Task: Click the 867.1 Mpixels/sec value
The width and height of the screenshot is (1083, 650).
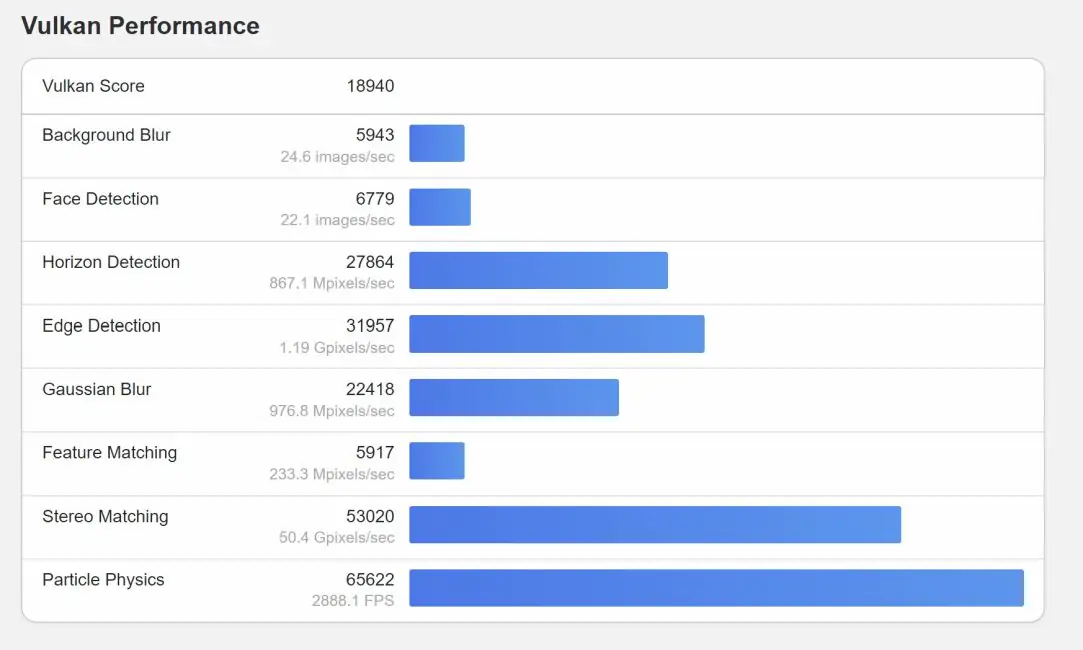Action: tap(332, 283)
